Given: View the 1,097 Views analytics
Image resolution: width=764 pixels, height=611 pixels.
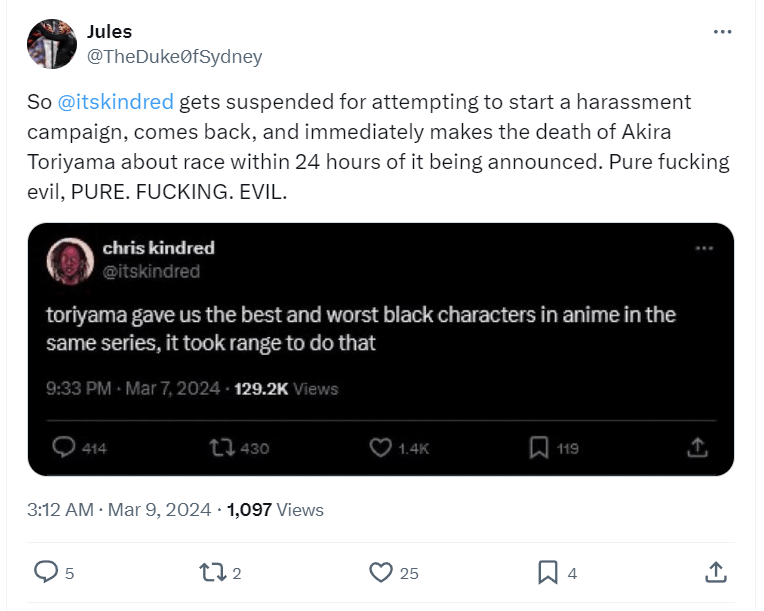Looking at the screenshot, I should point(275,510).
